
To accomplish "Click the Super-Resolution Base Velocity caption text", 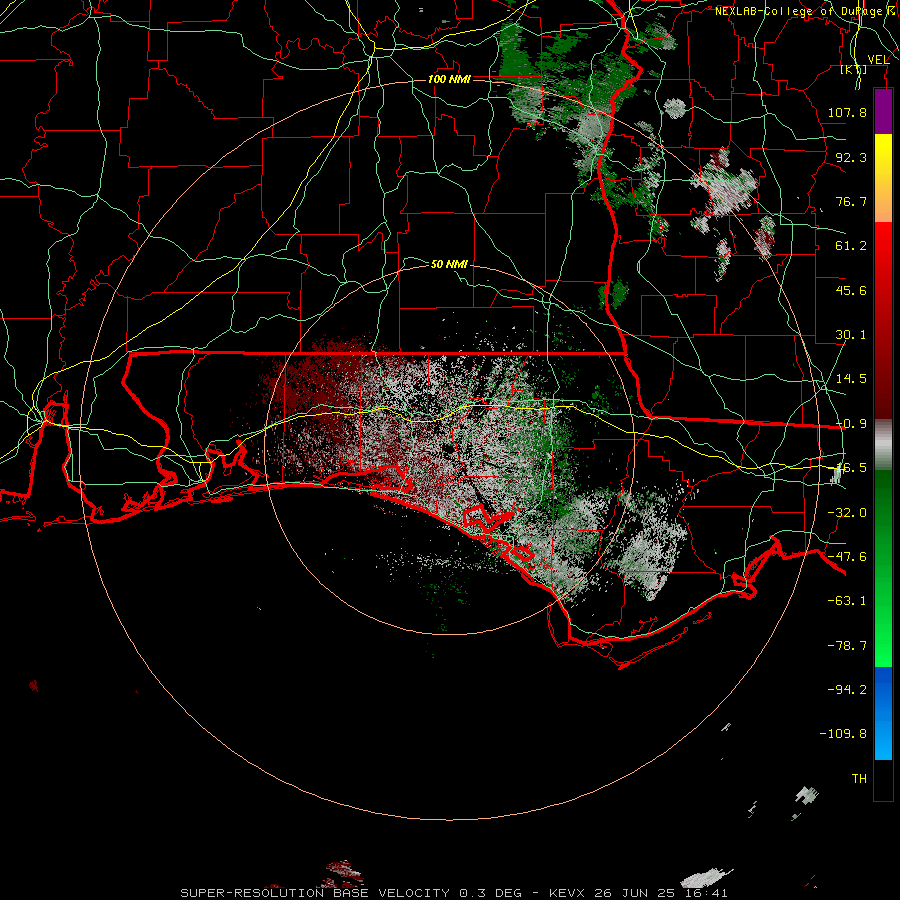I will (454, 893).
